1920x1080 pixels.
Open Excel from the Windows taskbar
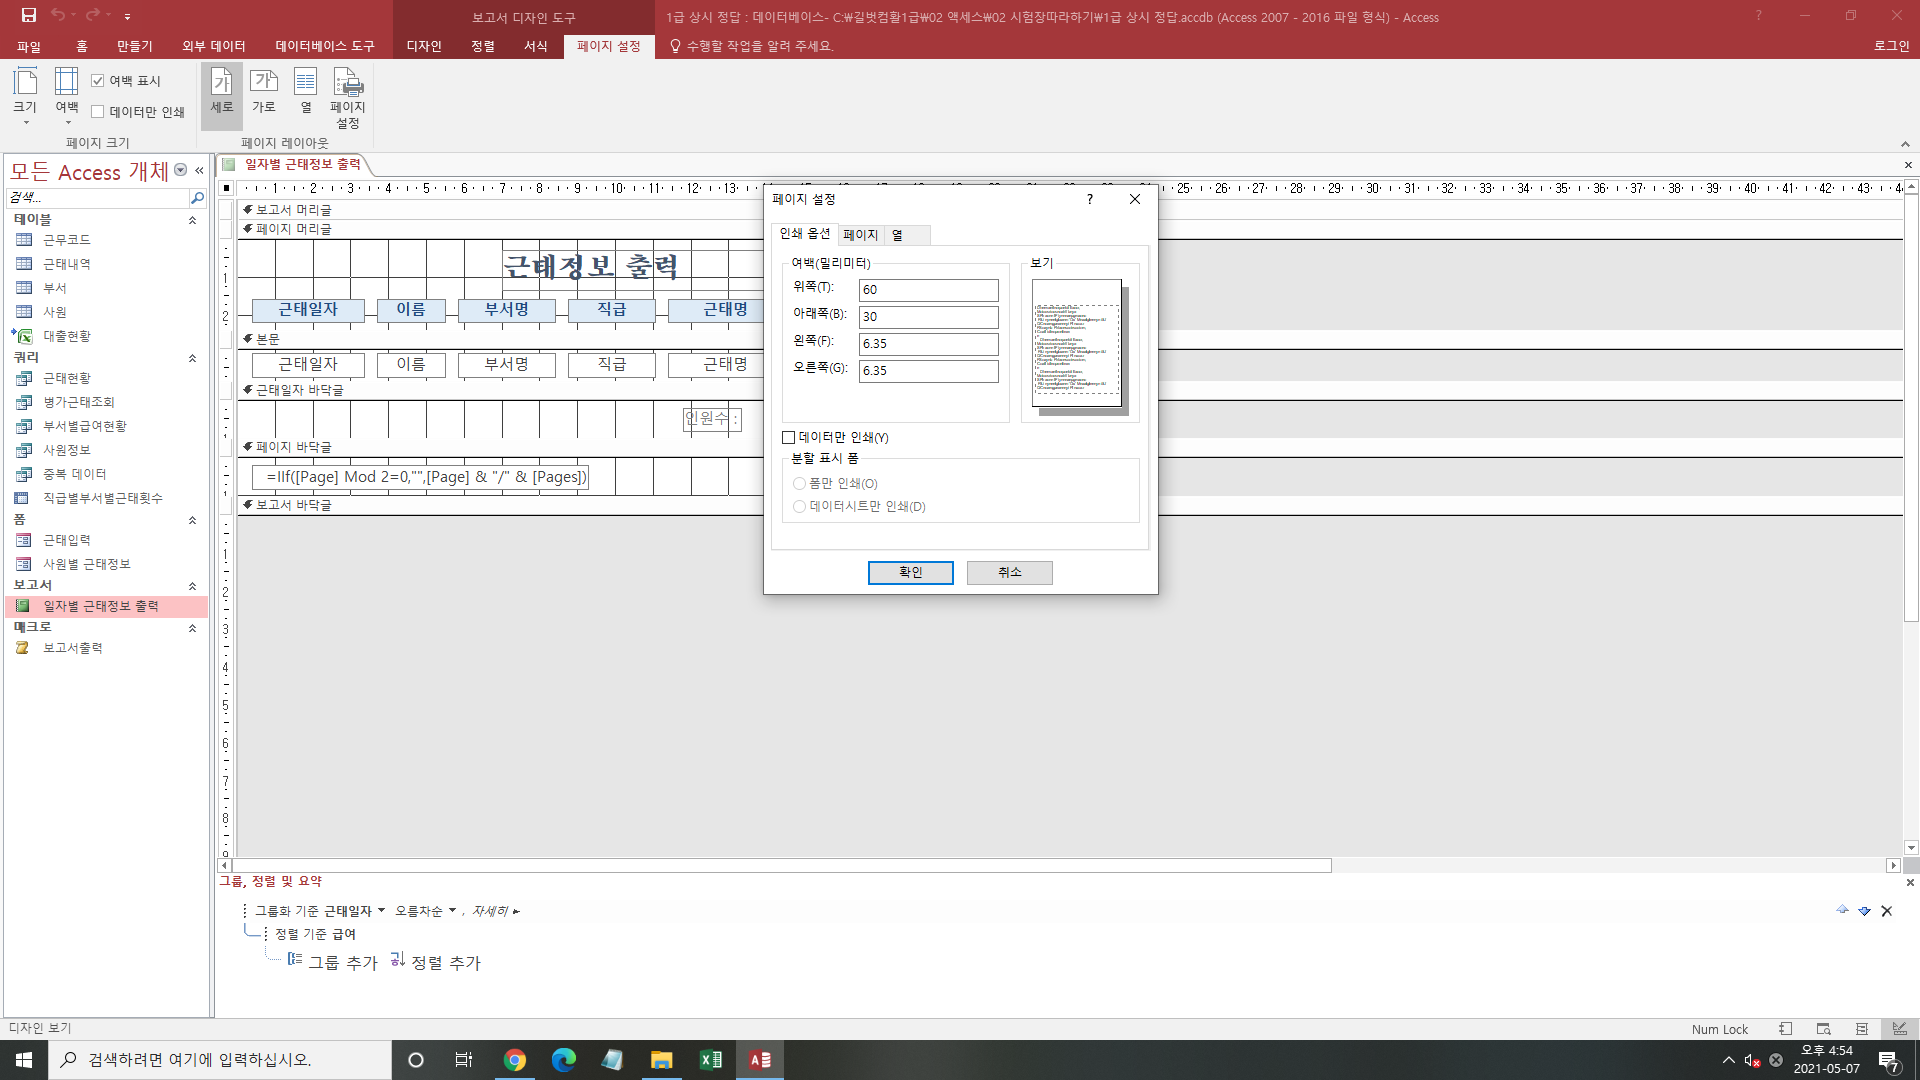(710, 1060)
